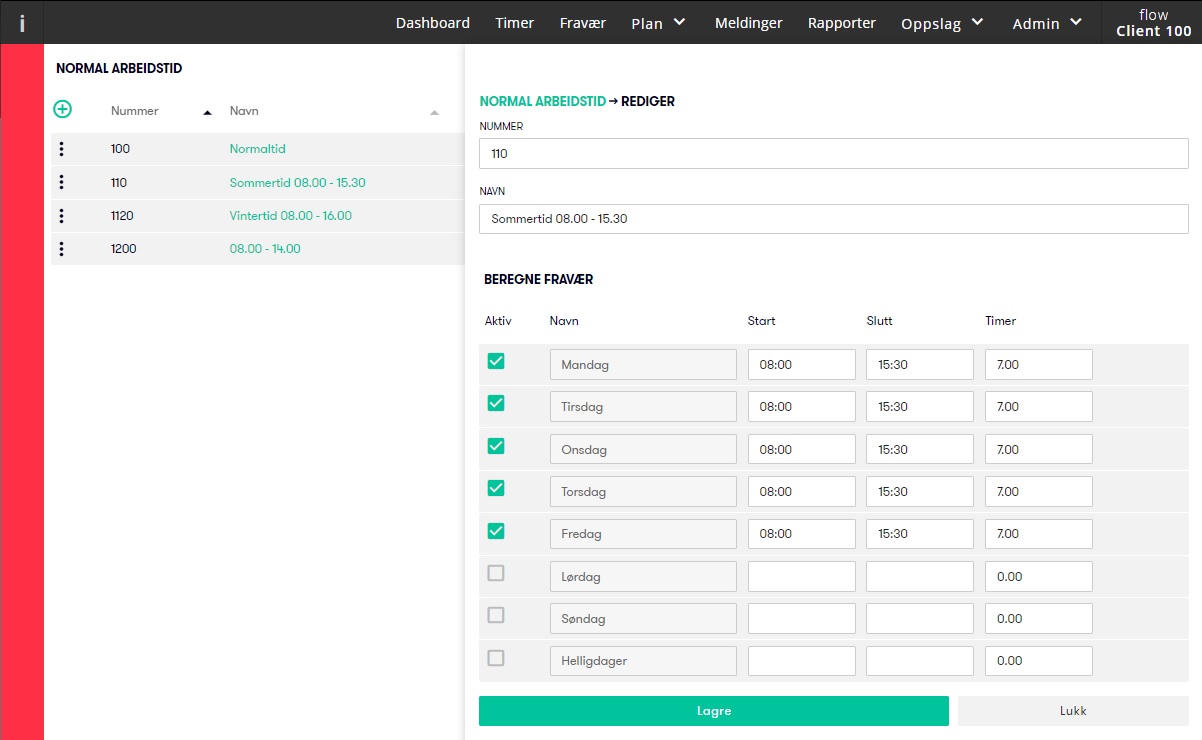Open the 08.00 - 14.00 link
Screen dimensions: 1202x740
pos(265,249)
